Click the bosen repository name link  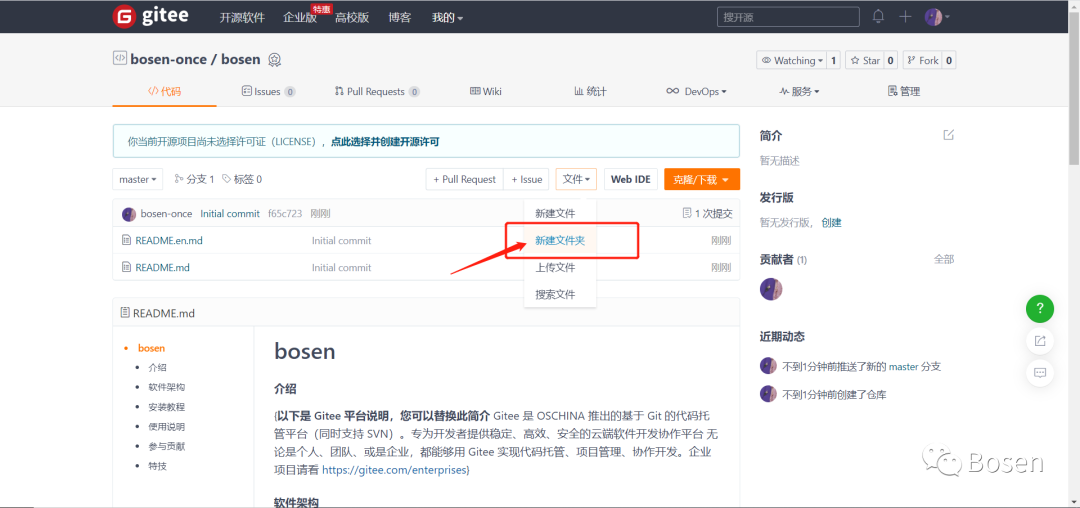point(241,59)
